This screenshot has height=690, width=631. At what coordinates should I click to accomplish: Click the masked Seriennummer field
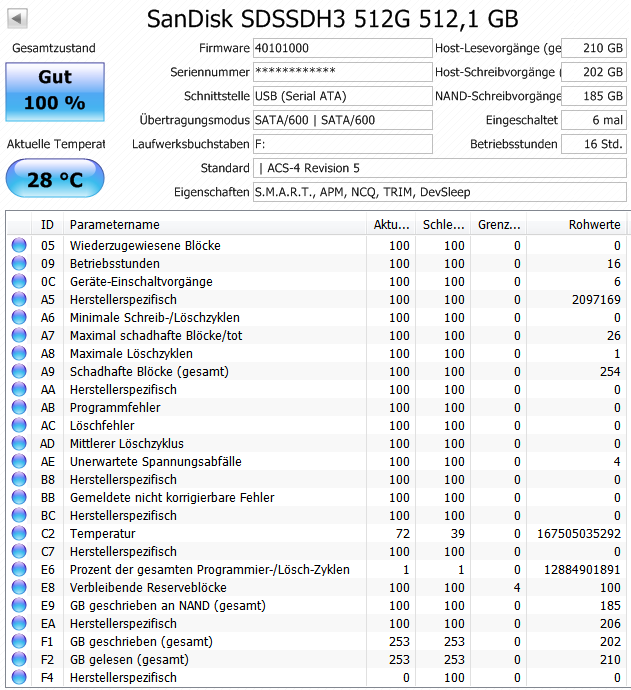pos(342,72)
